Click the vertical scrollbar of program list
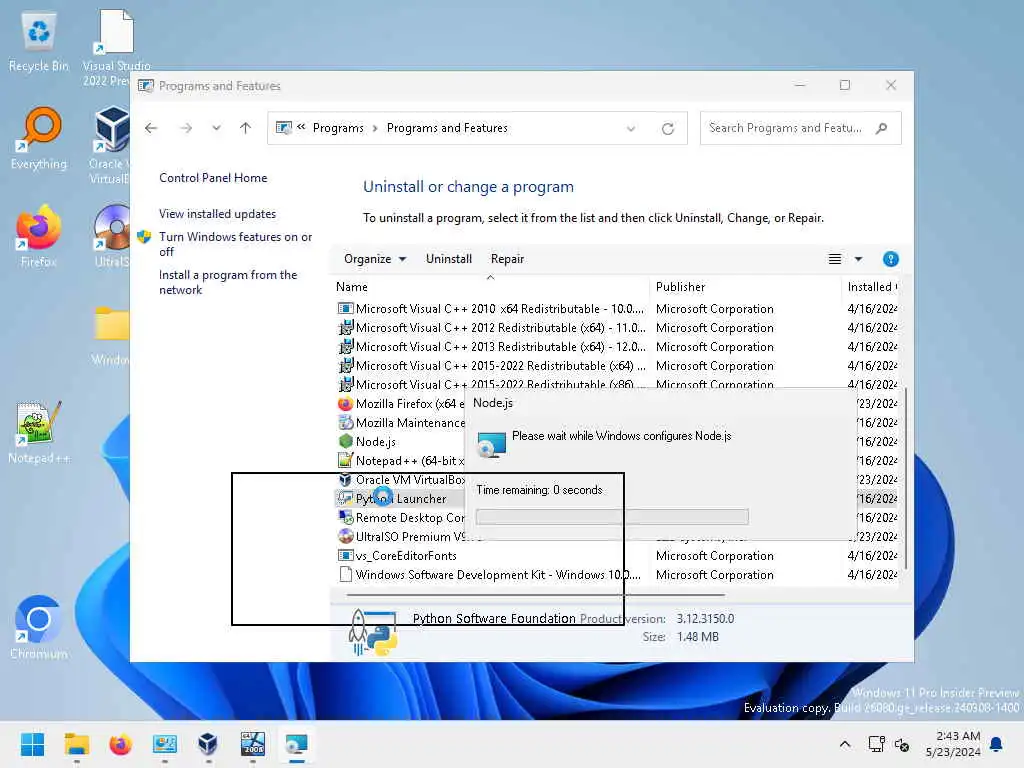1024x768 pixels. click(905, 477)
